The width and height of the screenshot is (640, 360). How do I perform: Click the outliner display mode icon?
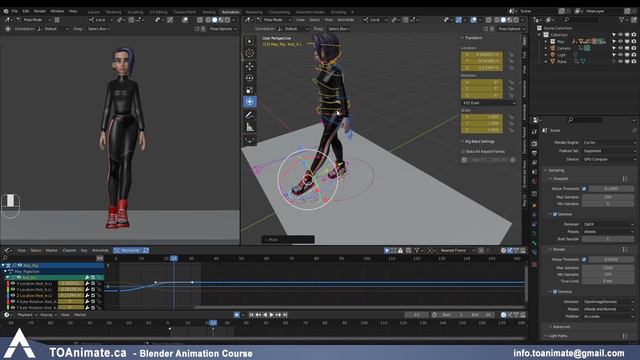[551, 20]
